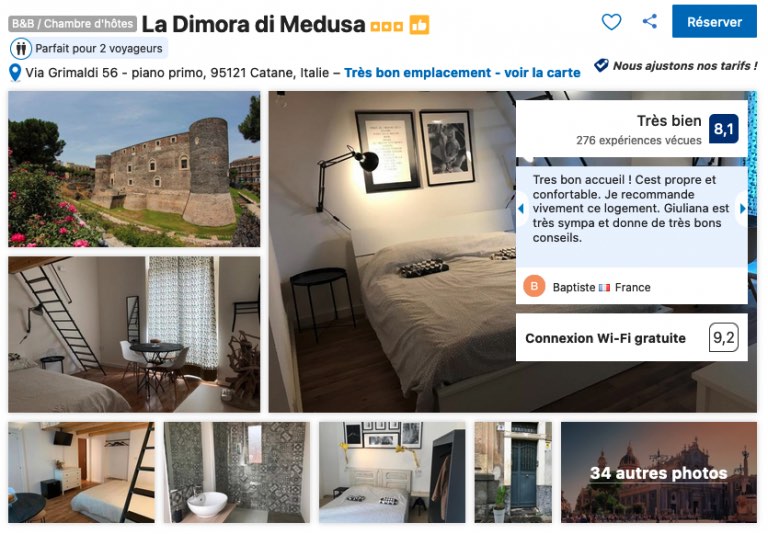The image size is (768, 534).
Task: Show the next guest review arrow
Action: [x=743, y=208]
